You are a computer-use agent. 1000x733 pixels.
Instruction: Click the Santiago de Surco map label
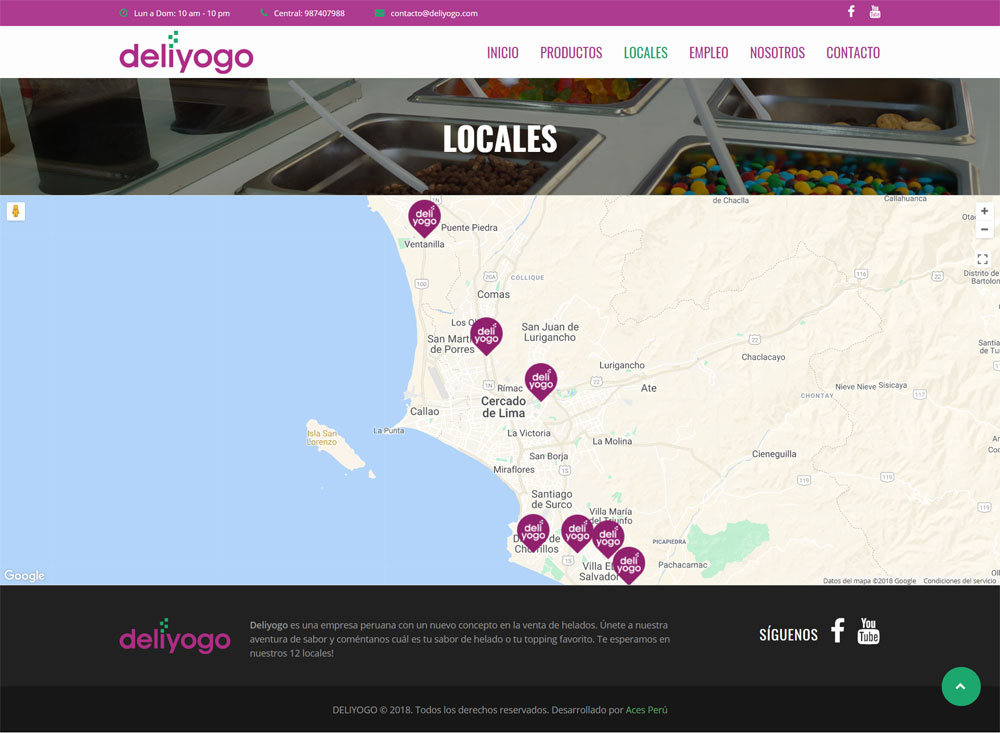[x=552, y=499]
